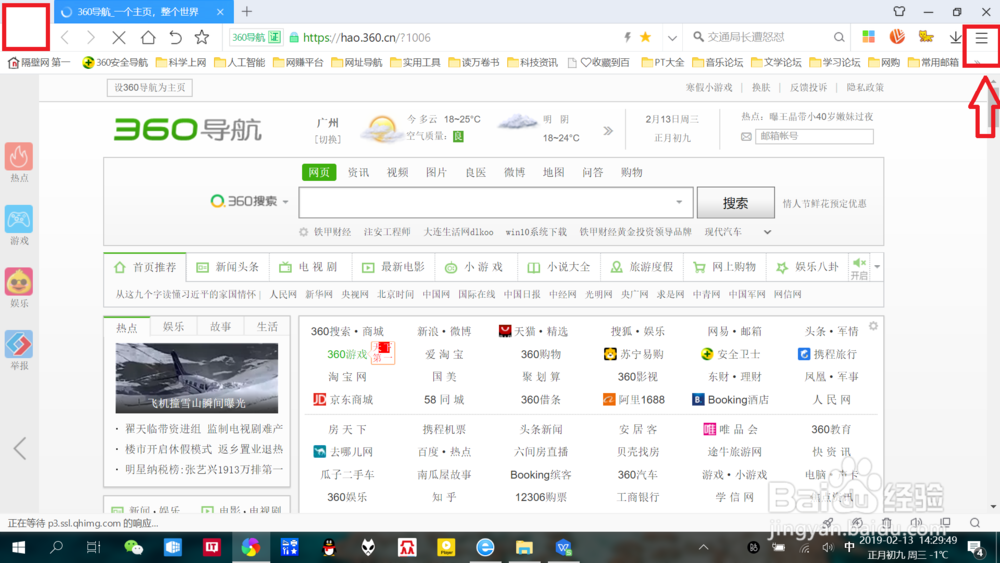Expand the search box suggestion arrow
Image resolution: width=1000 pixels, height=563 pixels.
point(679,202)
